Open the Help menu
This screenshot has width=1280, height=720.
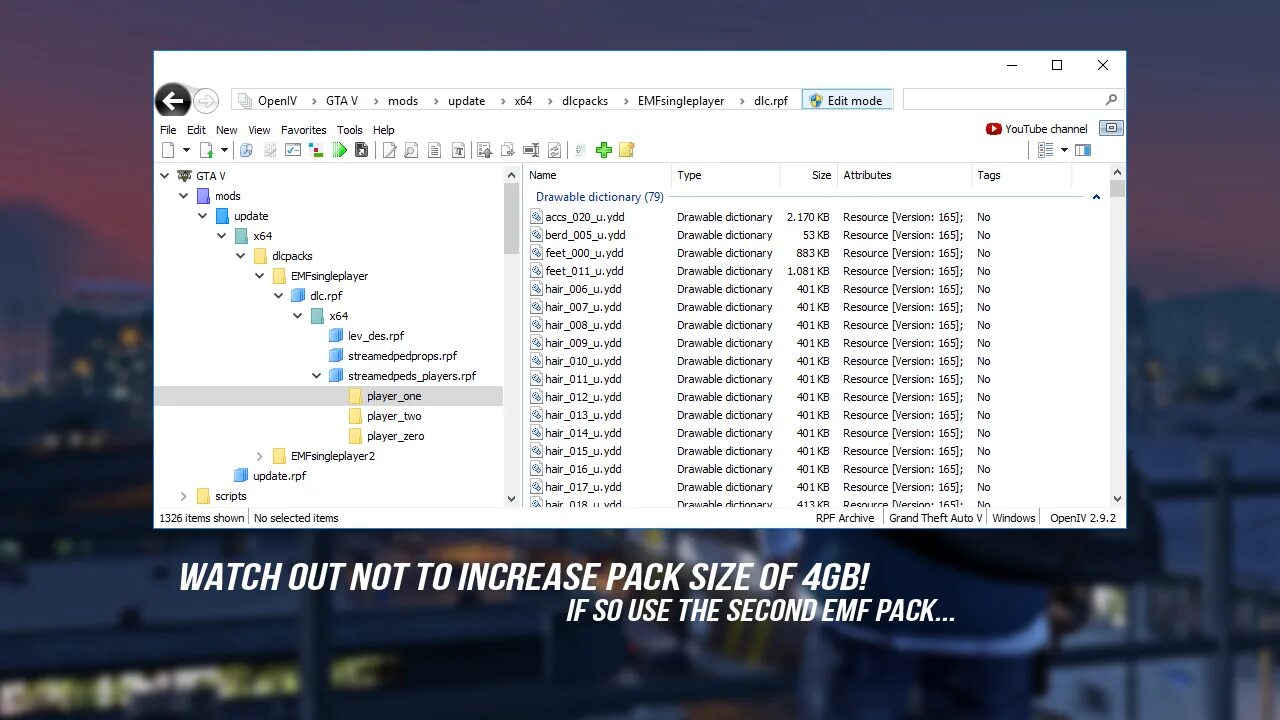[x=384, y=130]
